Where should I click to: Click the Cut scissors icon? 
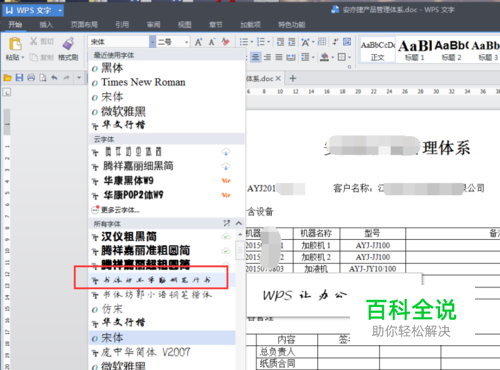coord(33,41)
